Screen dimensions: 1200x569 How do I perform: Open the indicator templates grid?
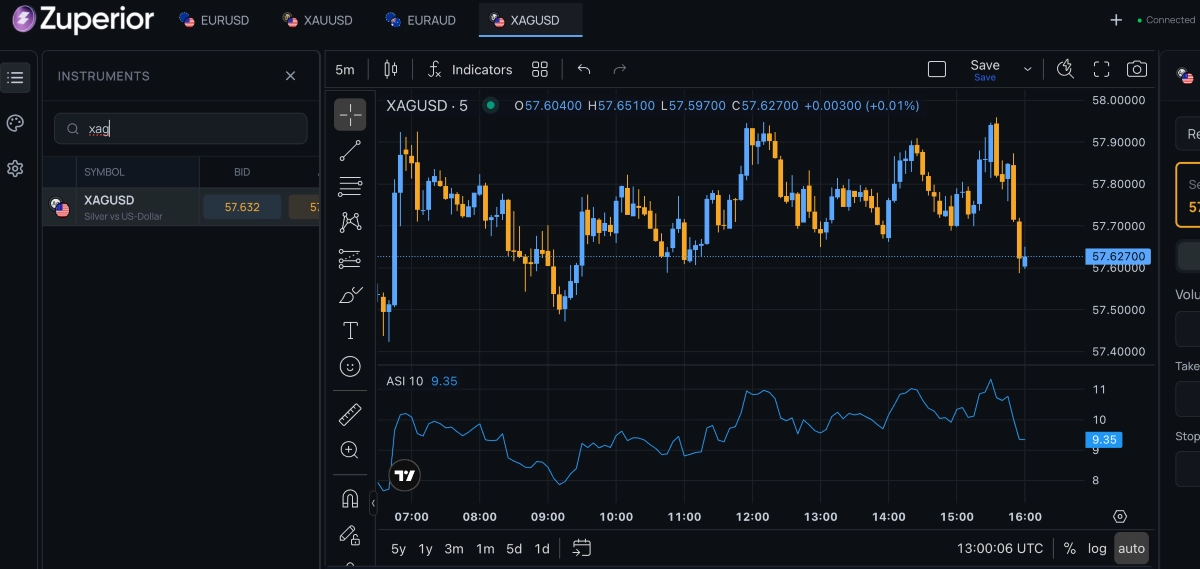(x=540, y=69)
